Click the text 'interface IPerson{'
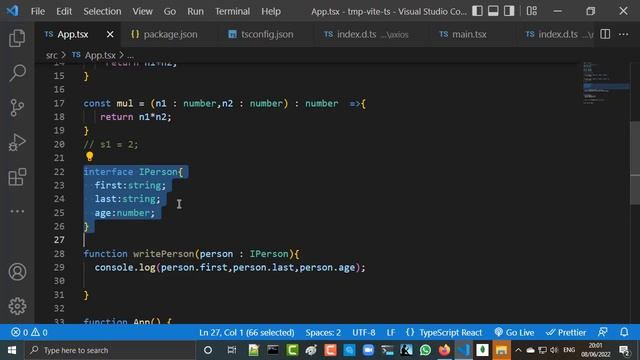Viewport: 640px width, 360px height. 133,172
